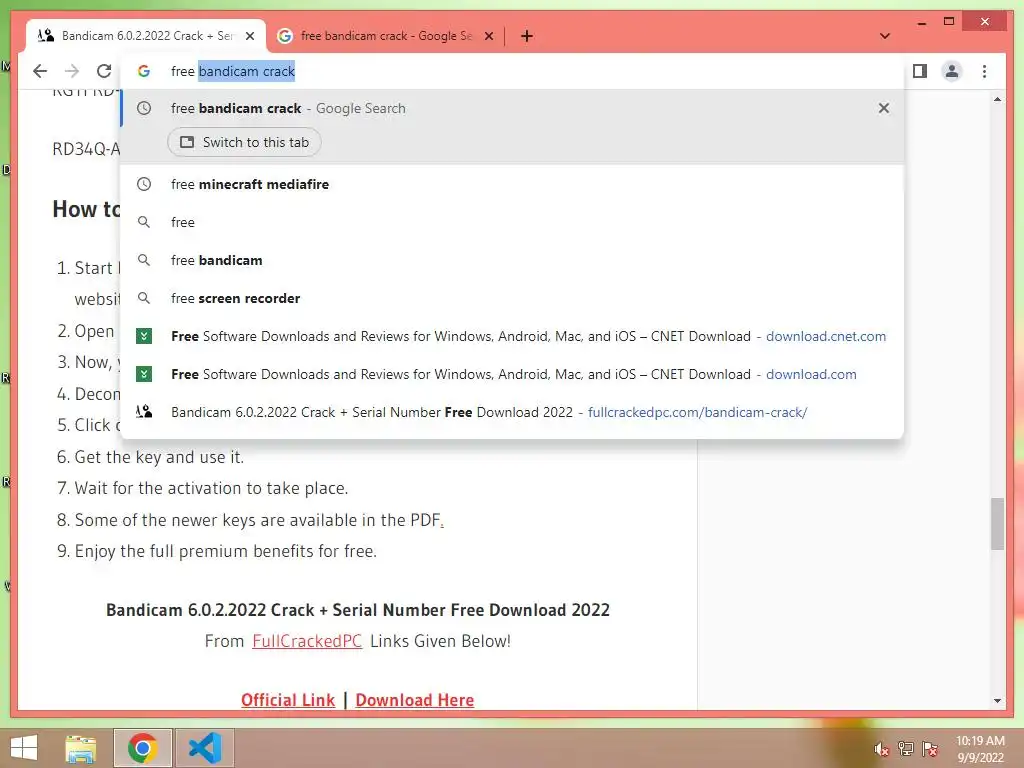Screen dimensions: 1024x768
Task: Open fullcrackedpc.com/bandicam-crack/ suggestion
Action: pos(513,412)
